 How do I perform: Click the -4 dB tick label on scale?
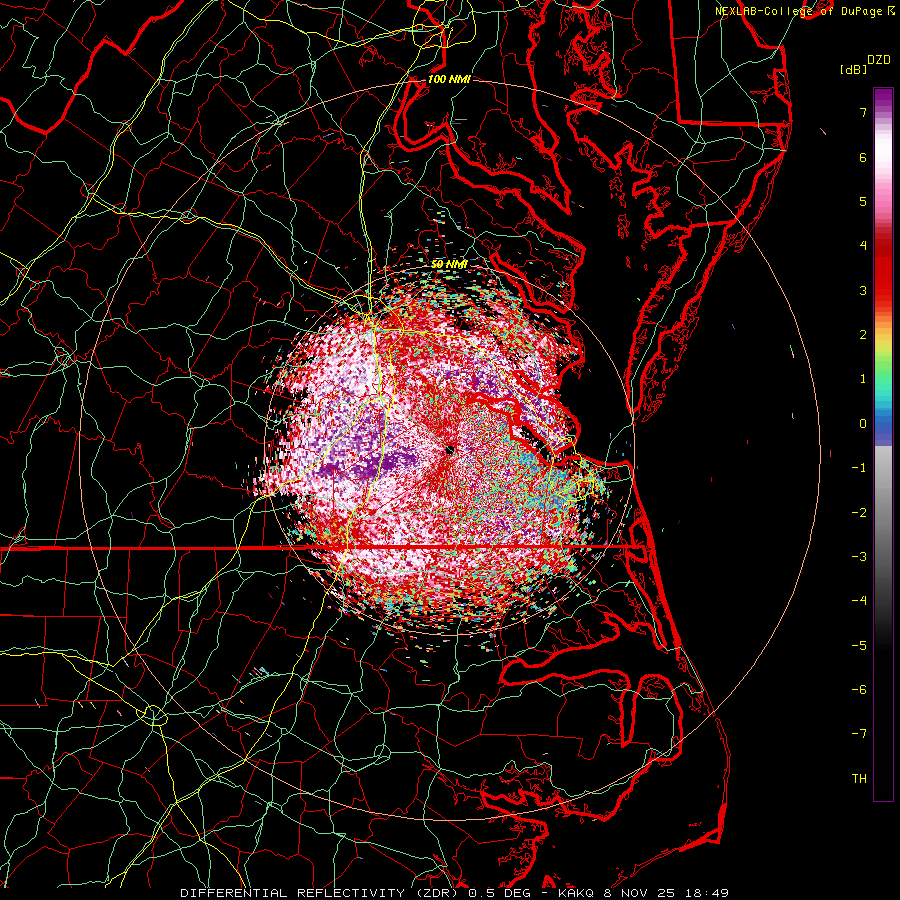pyautogui.click(x=859, y=601)
